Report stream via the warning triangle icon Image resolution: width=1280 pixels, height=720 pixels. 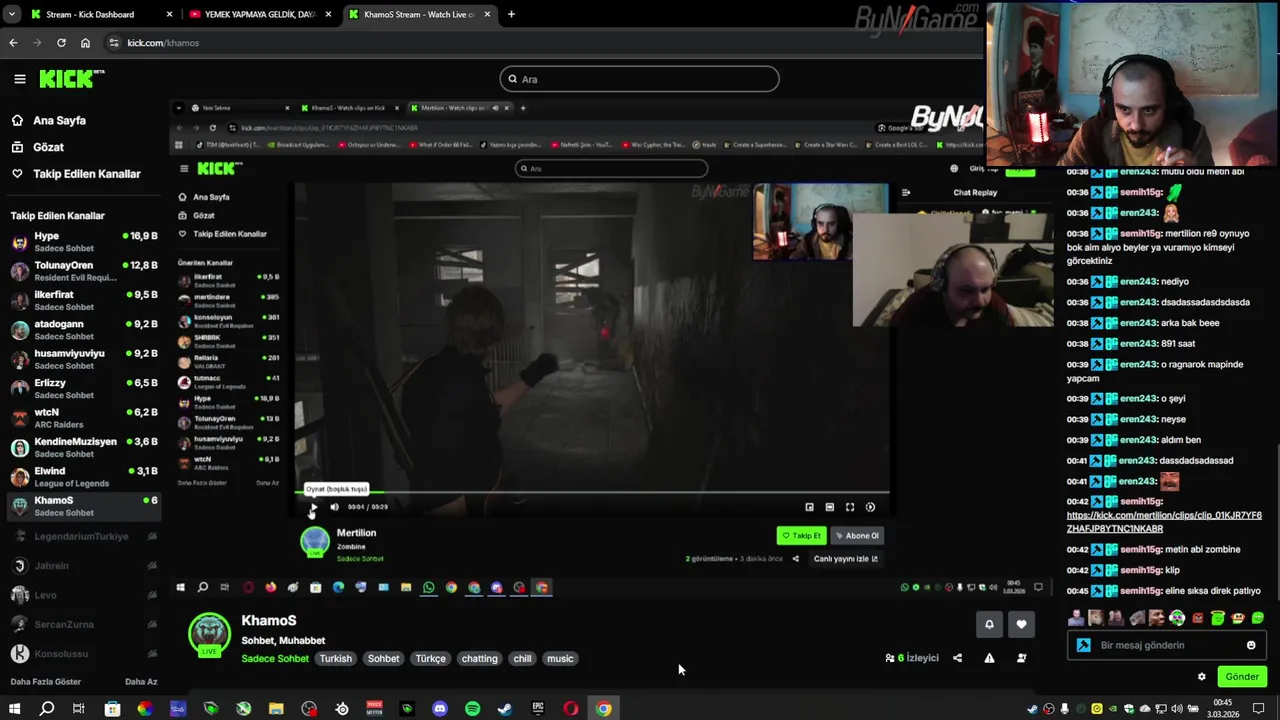pyautogui.click(x=989, y=658)
